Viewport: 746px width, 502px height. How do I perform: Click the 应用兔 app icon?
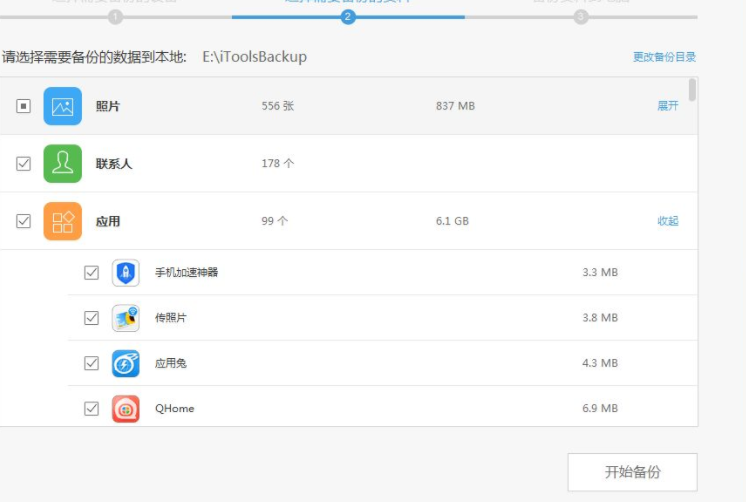tap(126, 363)
